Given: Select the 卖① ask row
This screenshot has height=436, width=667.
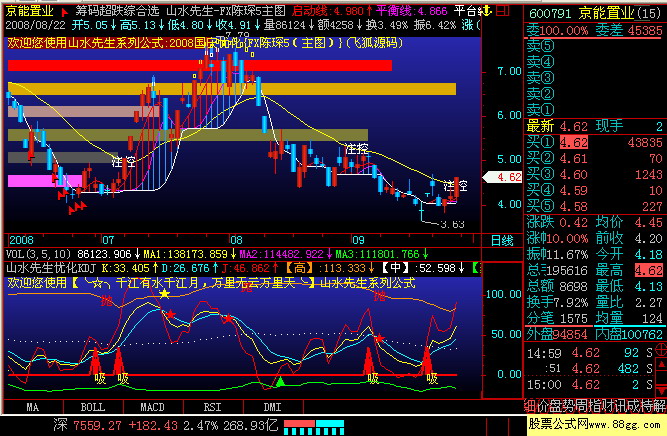Looking at the screenshot, I should click(x=595, y=110).
